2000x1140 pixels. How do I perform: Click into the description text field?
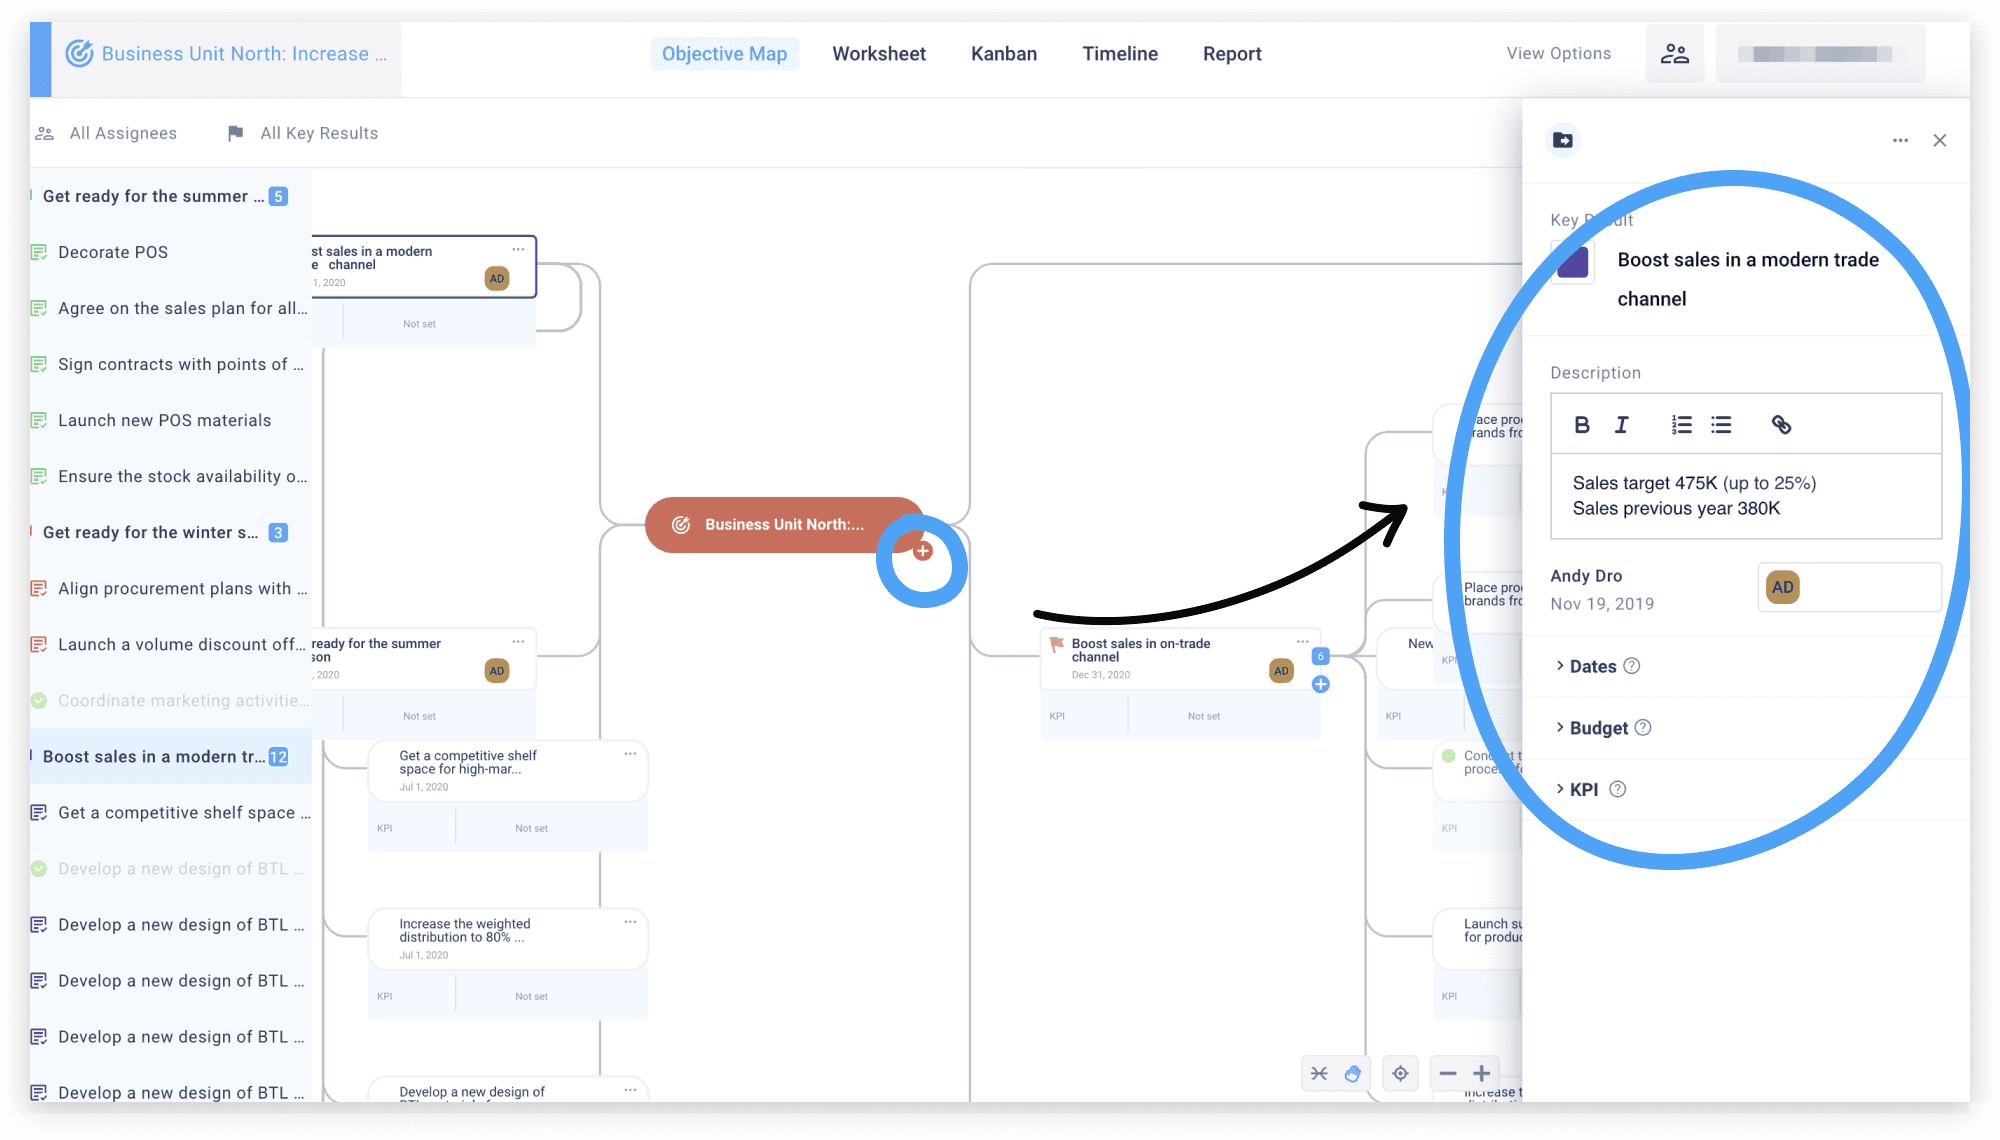(x=1746, y=496)
